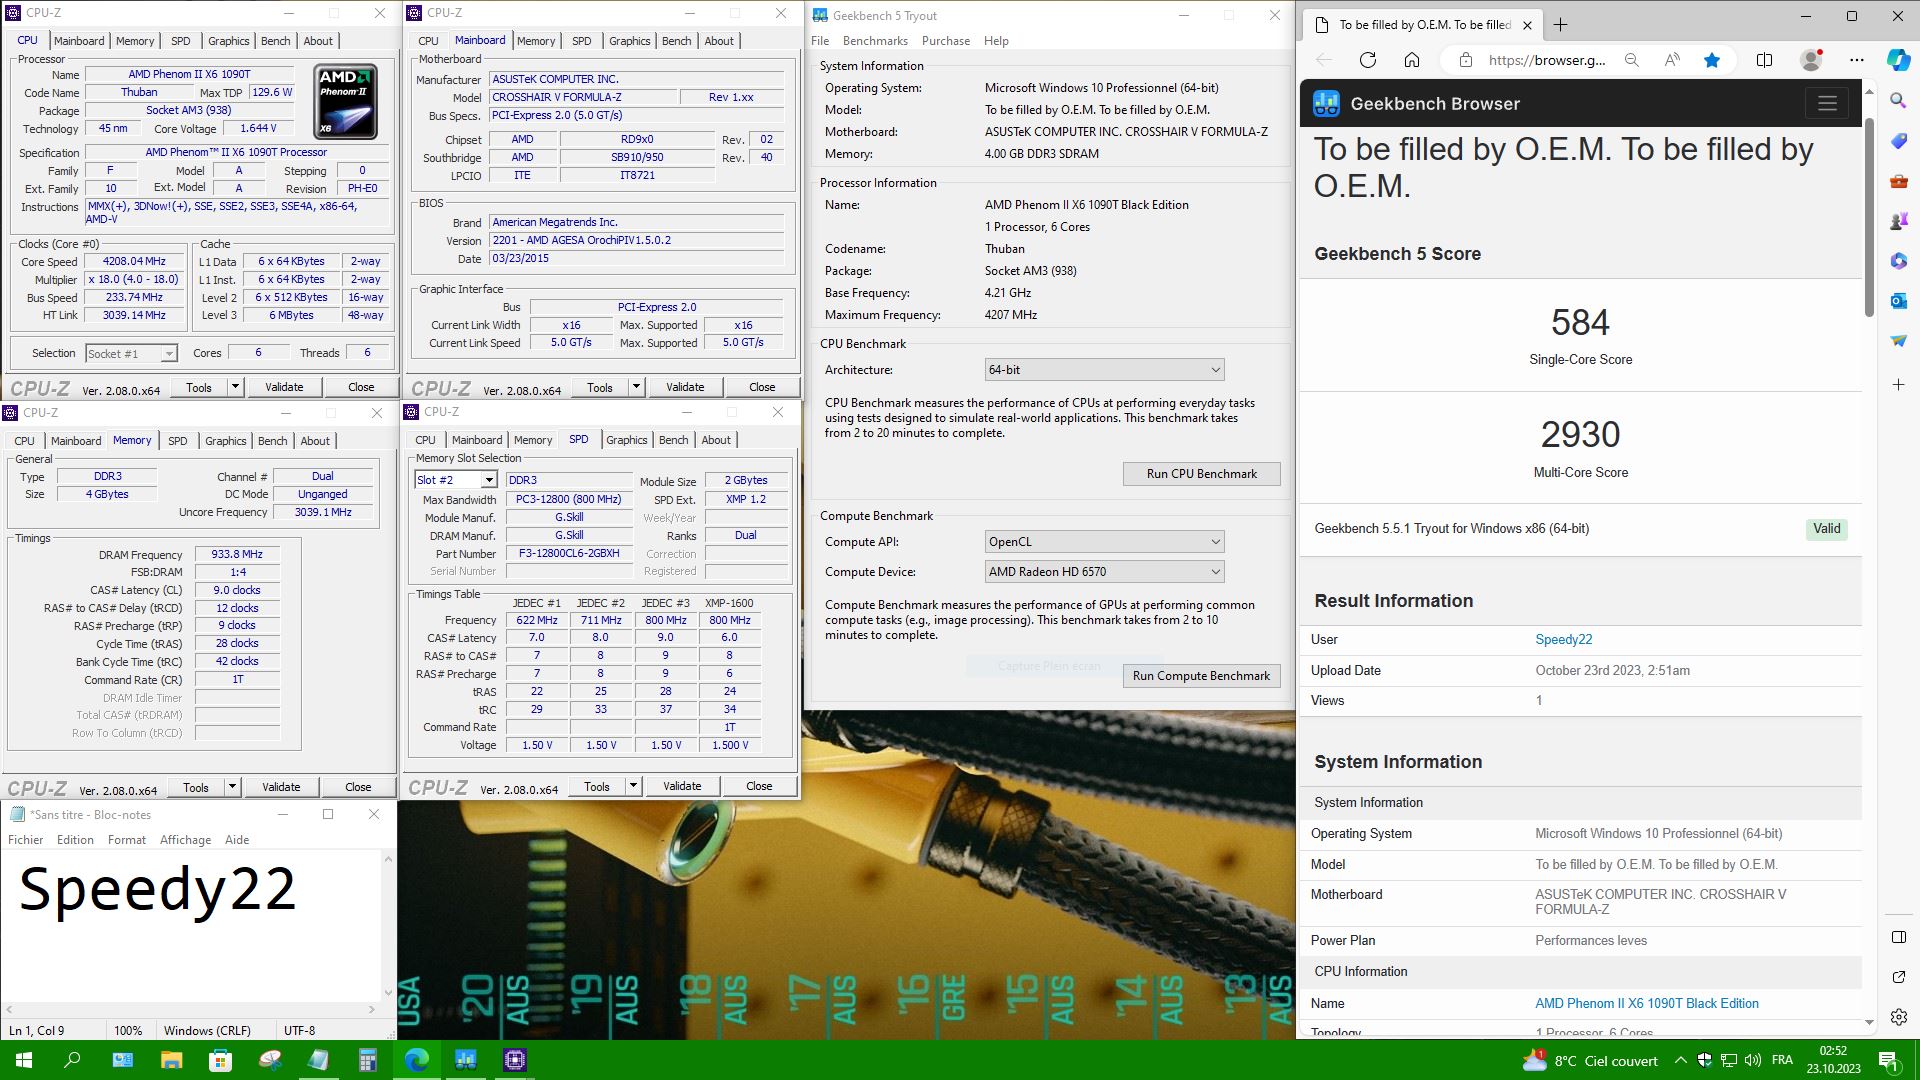
Task: Switch to Bench tab in CPU window
Action: tap(275, 41)
